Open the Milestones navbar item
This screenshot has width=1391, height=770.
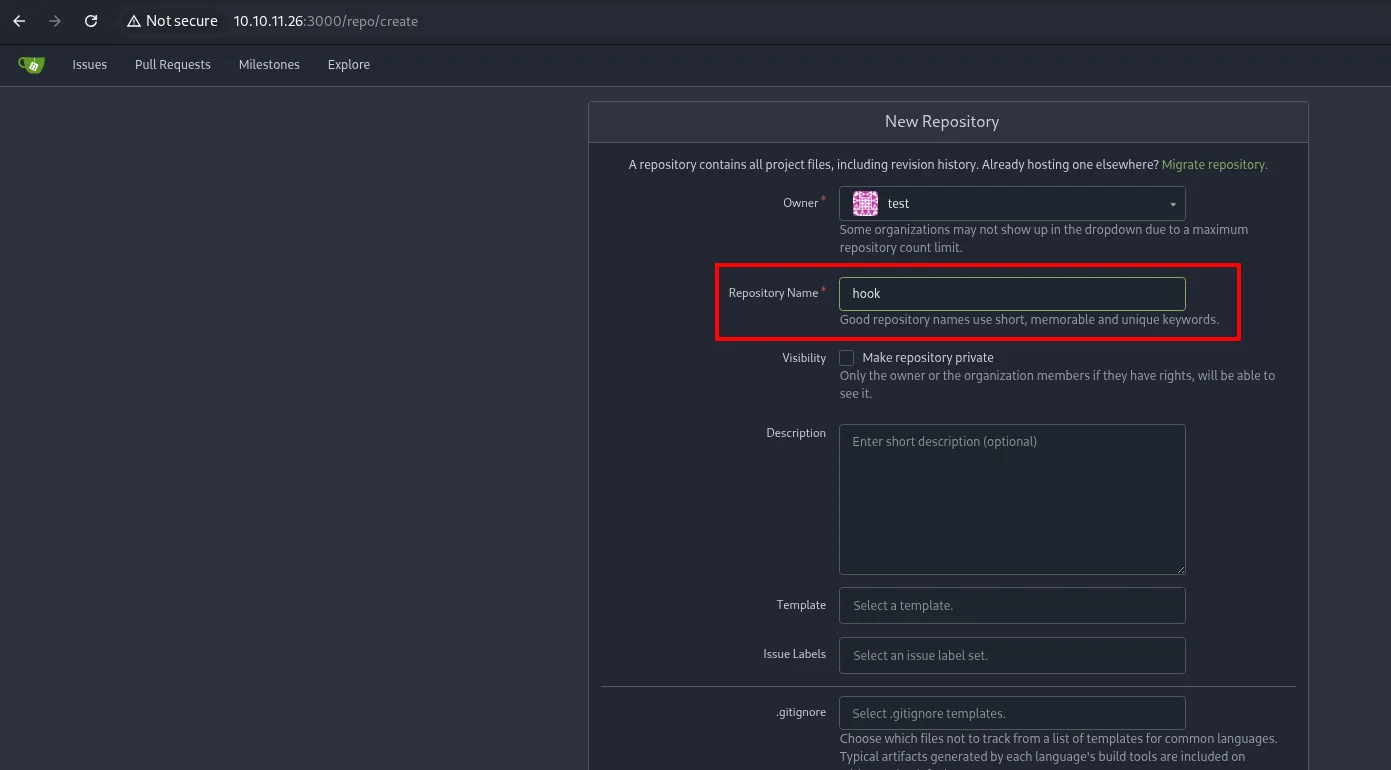point(269,65)
